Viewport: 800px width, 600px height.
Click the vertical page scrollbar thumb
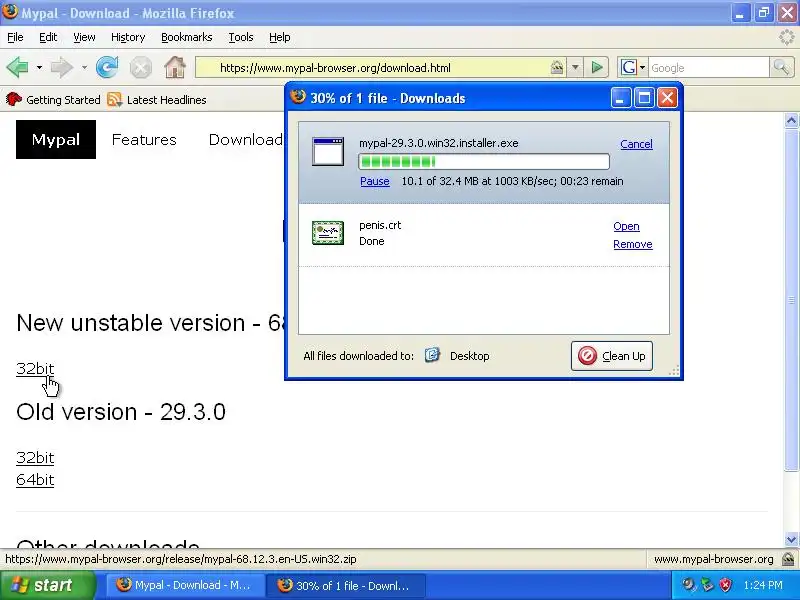pos(791,300)
